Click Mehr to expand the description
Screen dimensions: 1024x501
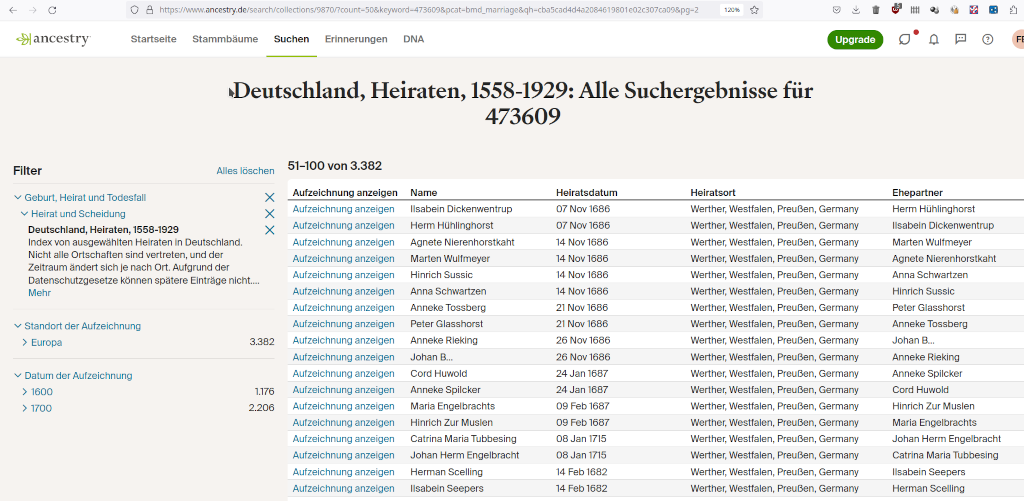tap(39, 293)
